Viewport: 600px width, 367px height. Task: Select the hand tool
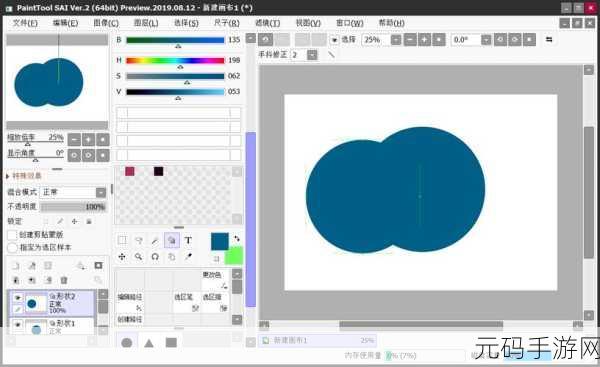(x=171, y=257)
